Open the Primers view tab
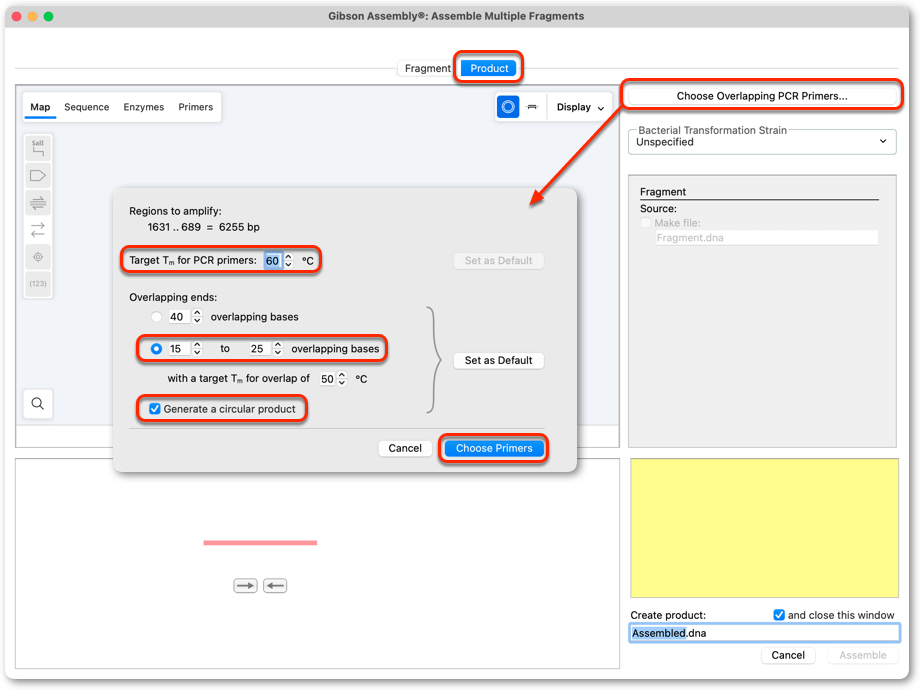This screenshot has height=690, width=920. point(195,107)
